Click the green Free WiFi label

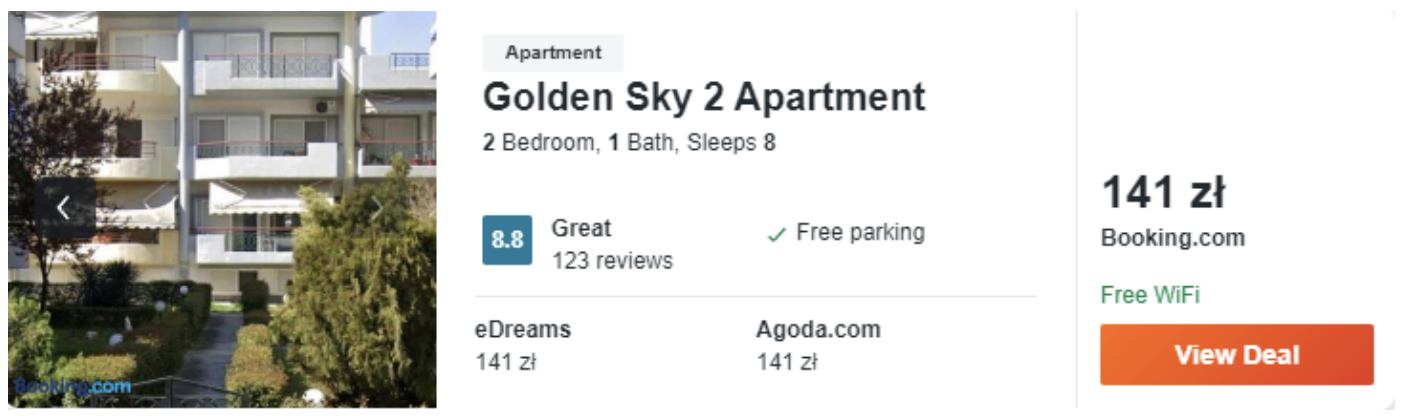(1150, 295)
